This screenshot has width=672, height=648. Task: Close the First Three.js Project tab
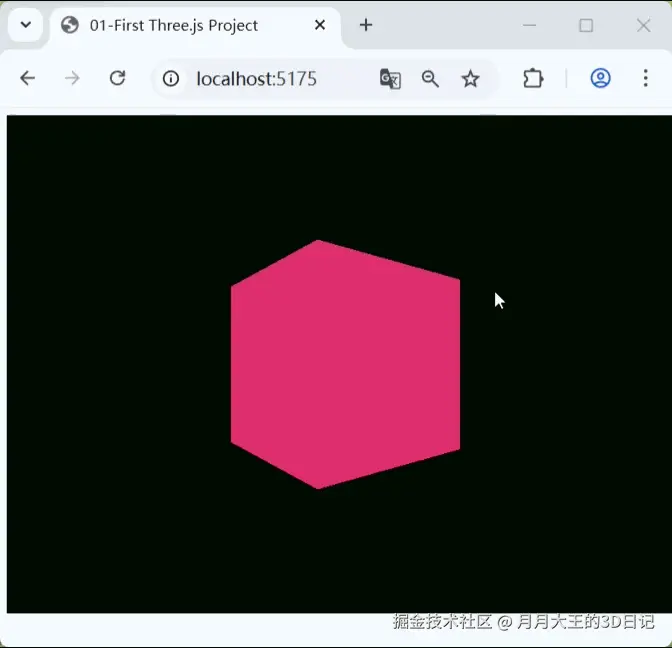(x=320, y=26)
